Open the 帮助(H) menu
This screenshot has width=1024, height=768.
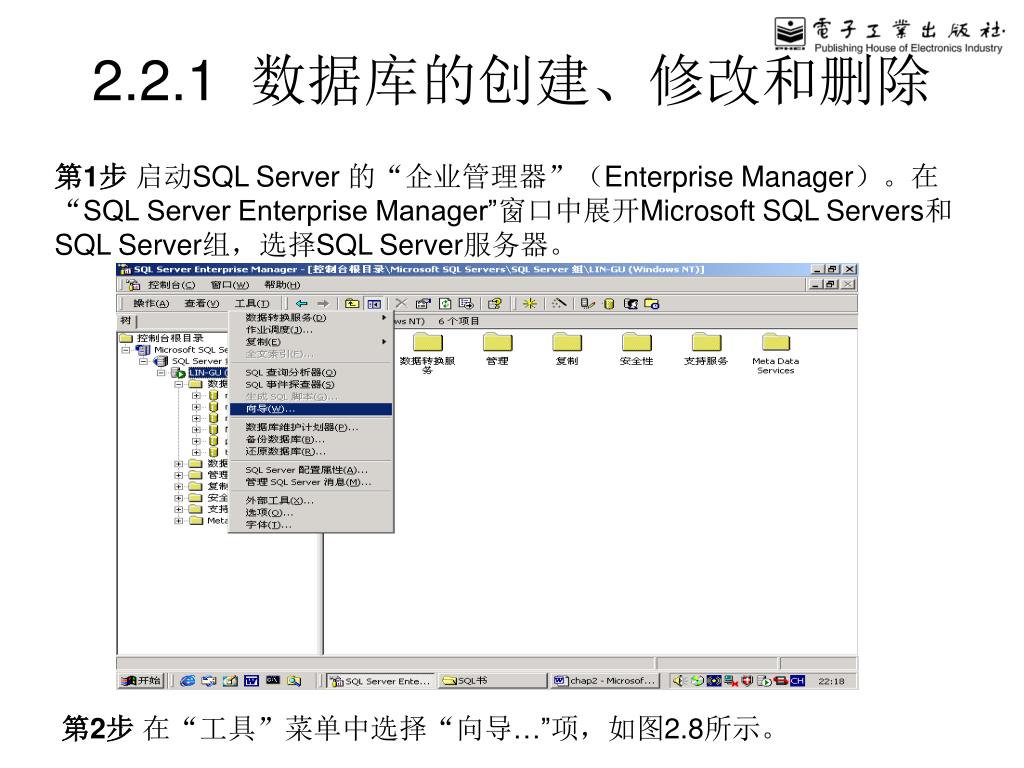tap(282, 285)
